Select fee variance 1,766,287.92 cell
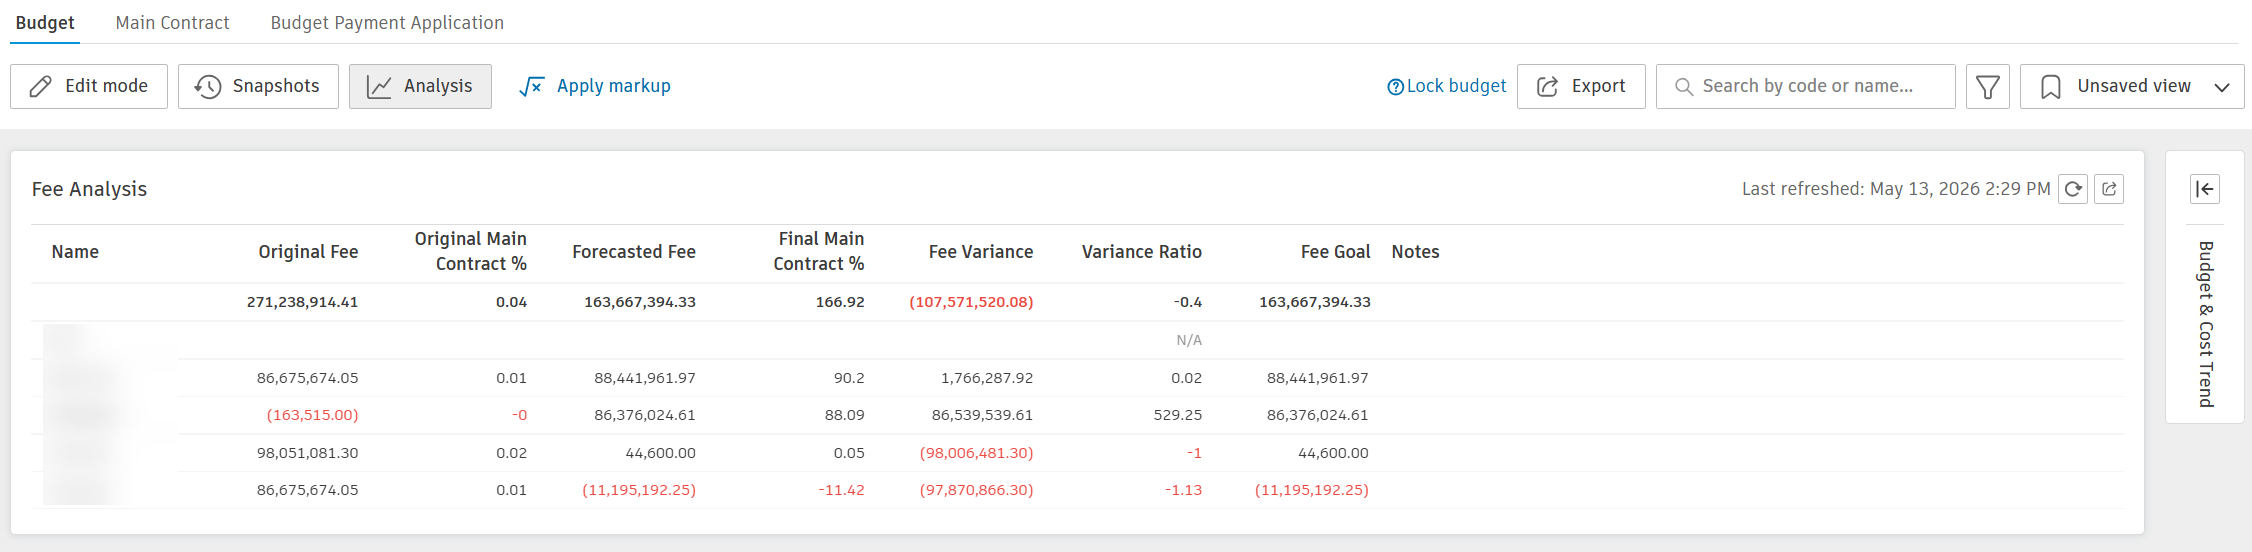Screen dimensions: 2252x552 point(987,378)
